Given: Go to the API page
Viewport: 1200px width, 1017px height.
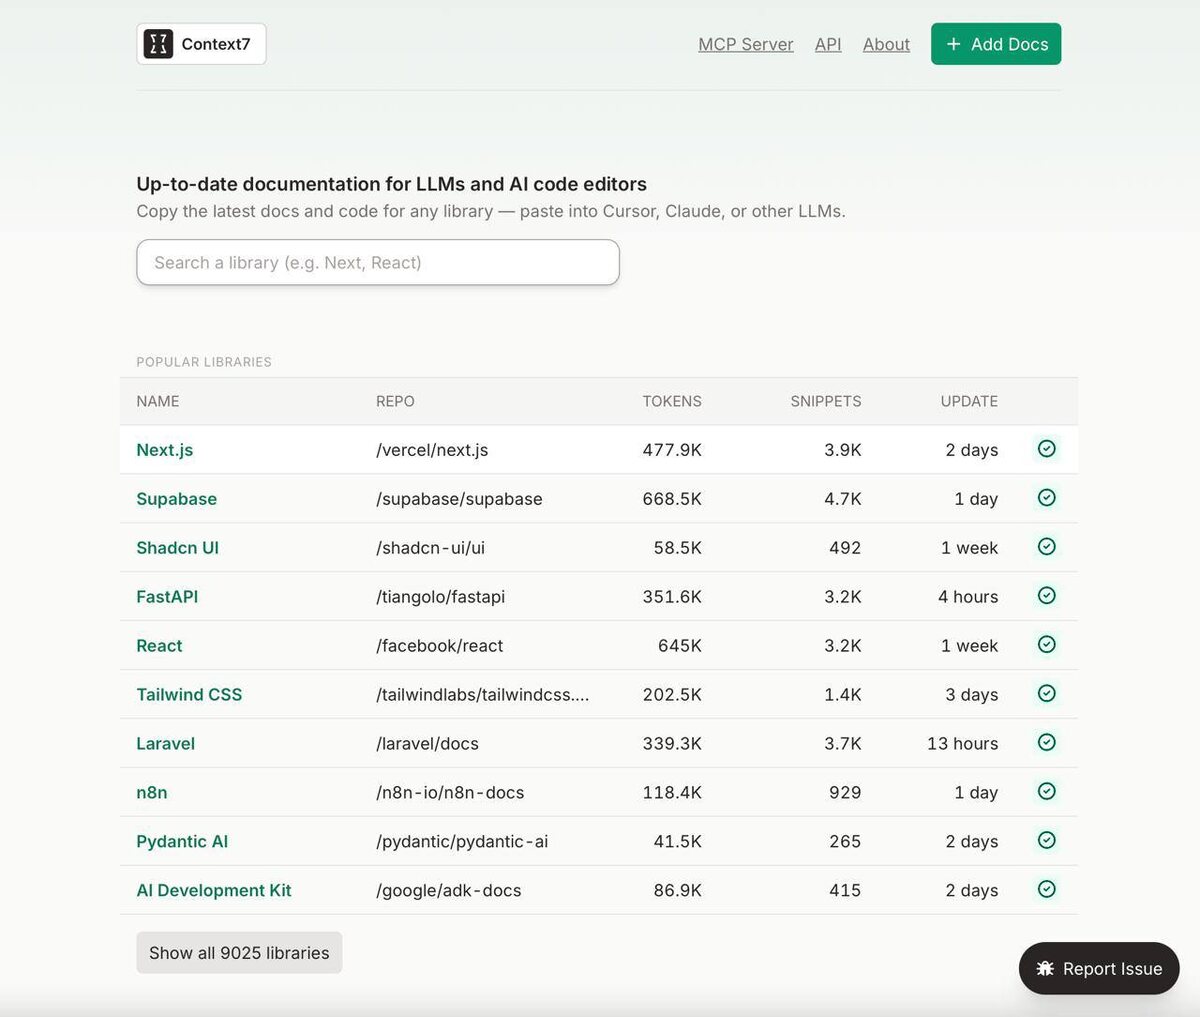Looking at the screenshot, I should pos(828,44).
